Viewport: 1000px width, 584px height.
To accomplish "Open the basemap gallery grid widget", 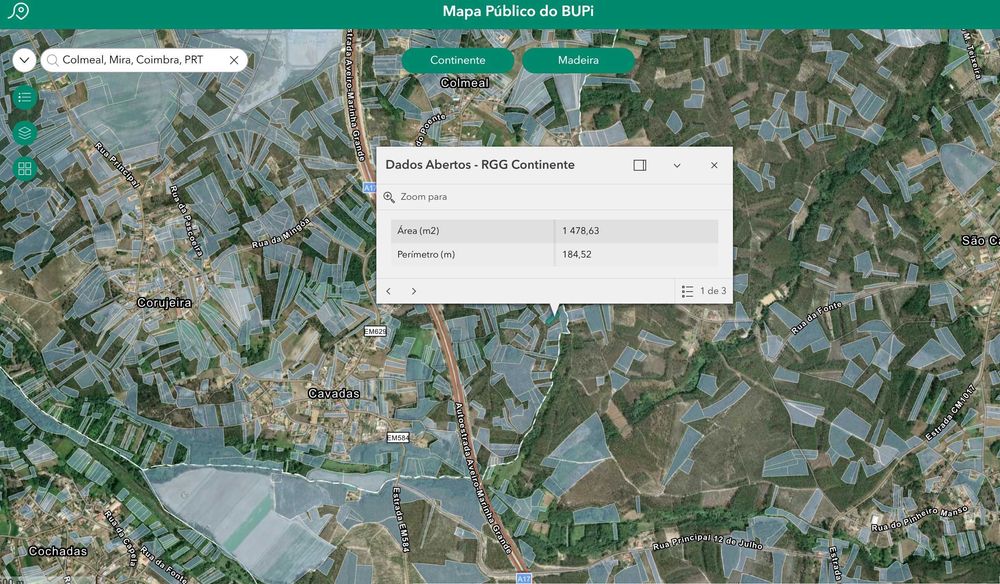I will tap(25, 168).
